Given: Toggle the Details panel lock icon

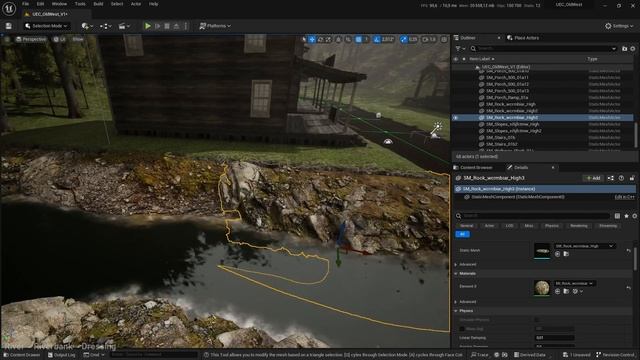Looking at the screenshot, I should tap(632, 178).
